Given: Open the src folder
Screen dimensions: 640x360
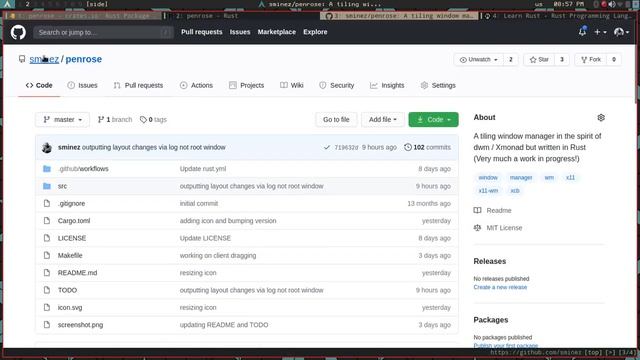Looking at the screenshot, I should tap(62, 186).
